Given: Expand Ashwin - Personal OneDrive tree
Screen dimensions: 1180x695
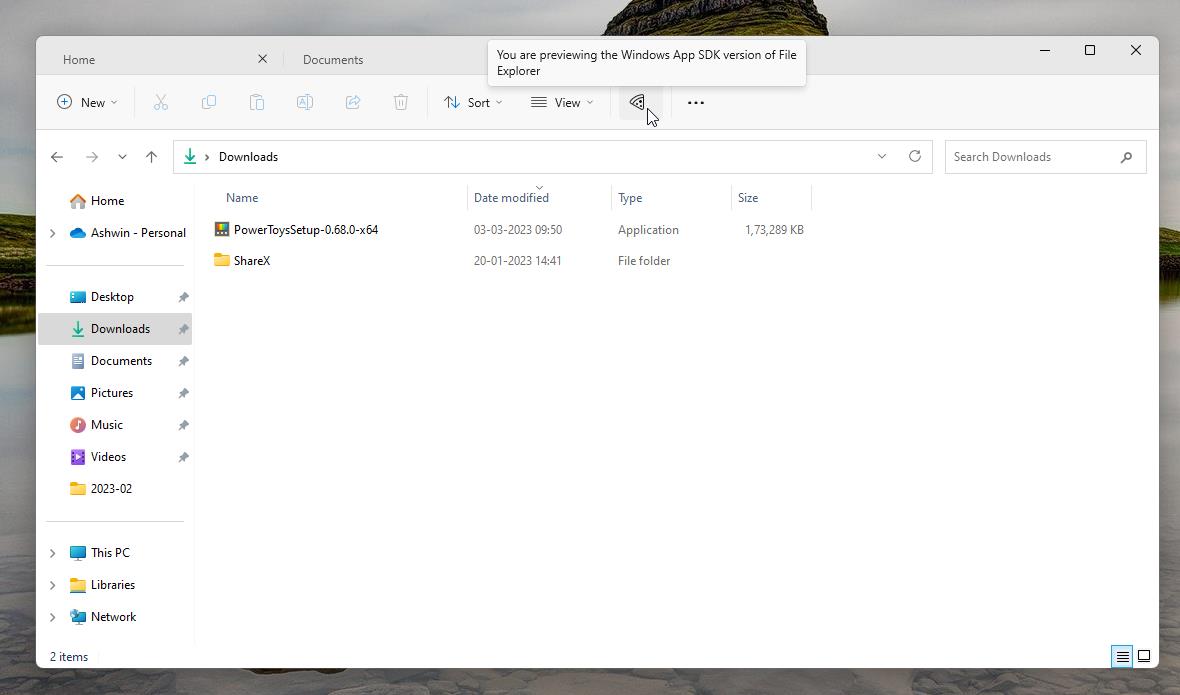Looking at the screenshot, I should (53, 233).
